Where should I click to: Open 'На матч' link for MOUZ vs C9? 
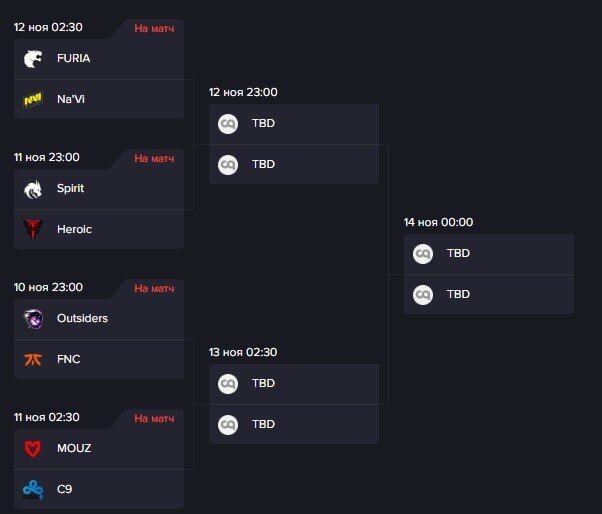click(x=154, y=418)
